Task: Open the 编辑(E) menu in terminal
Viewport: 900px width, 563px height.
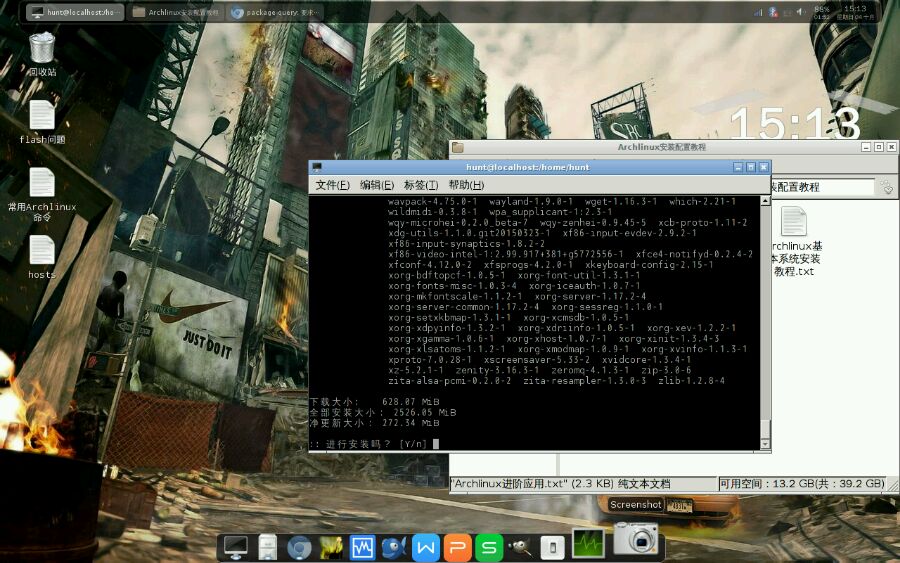Action: (x=377, y=185)
